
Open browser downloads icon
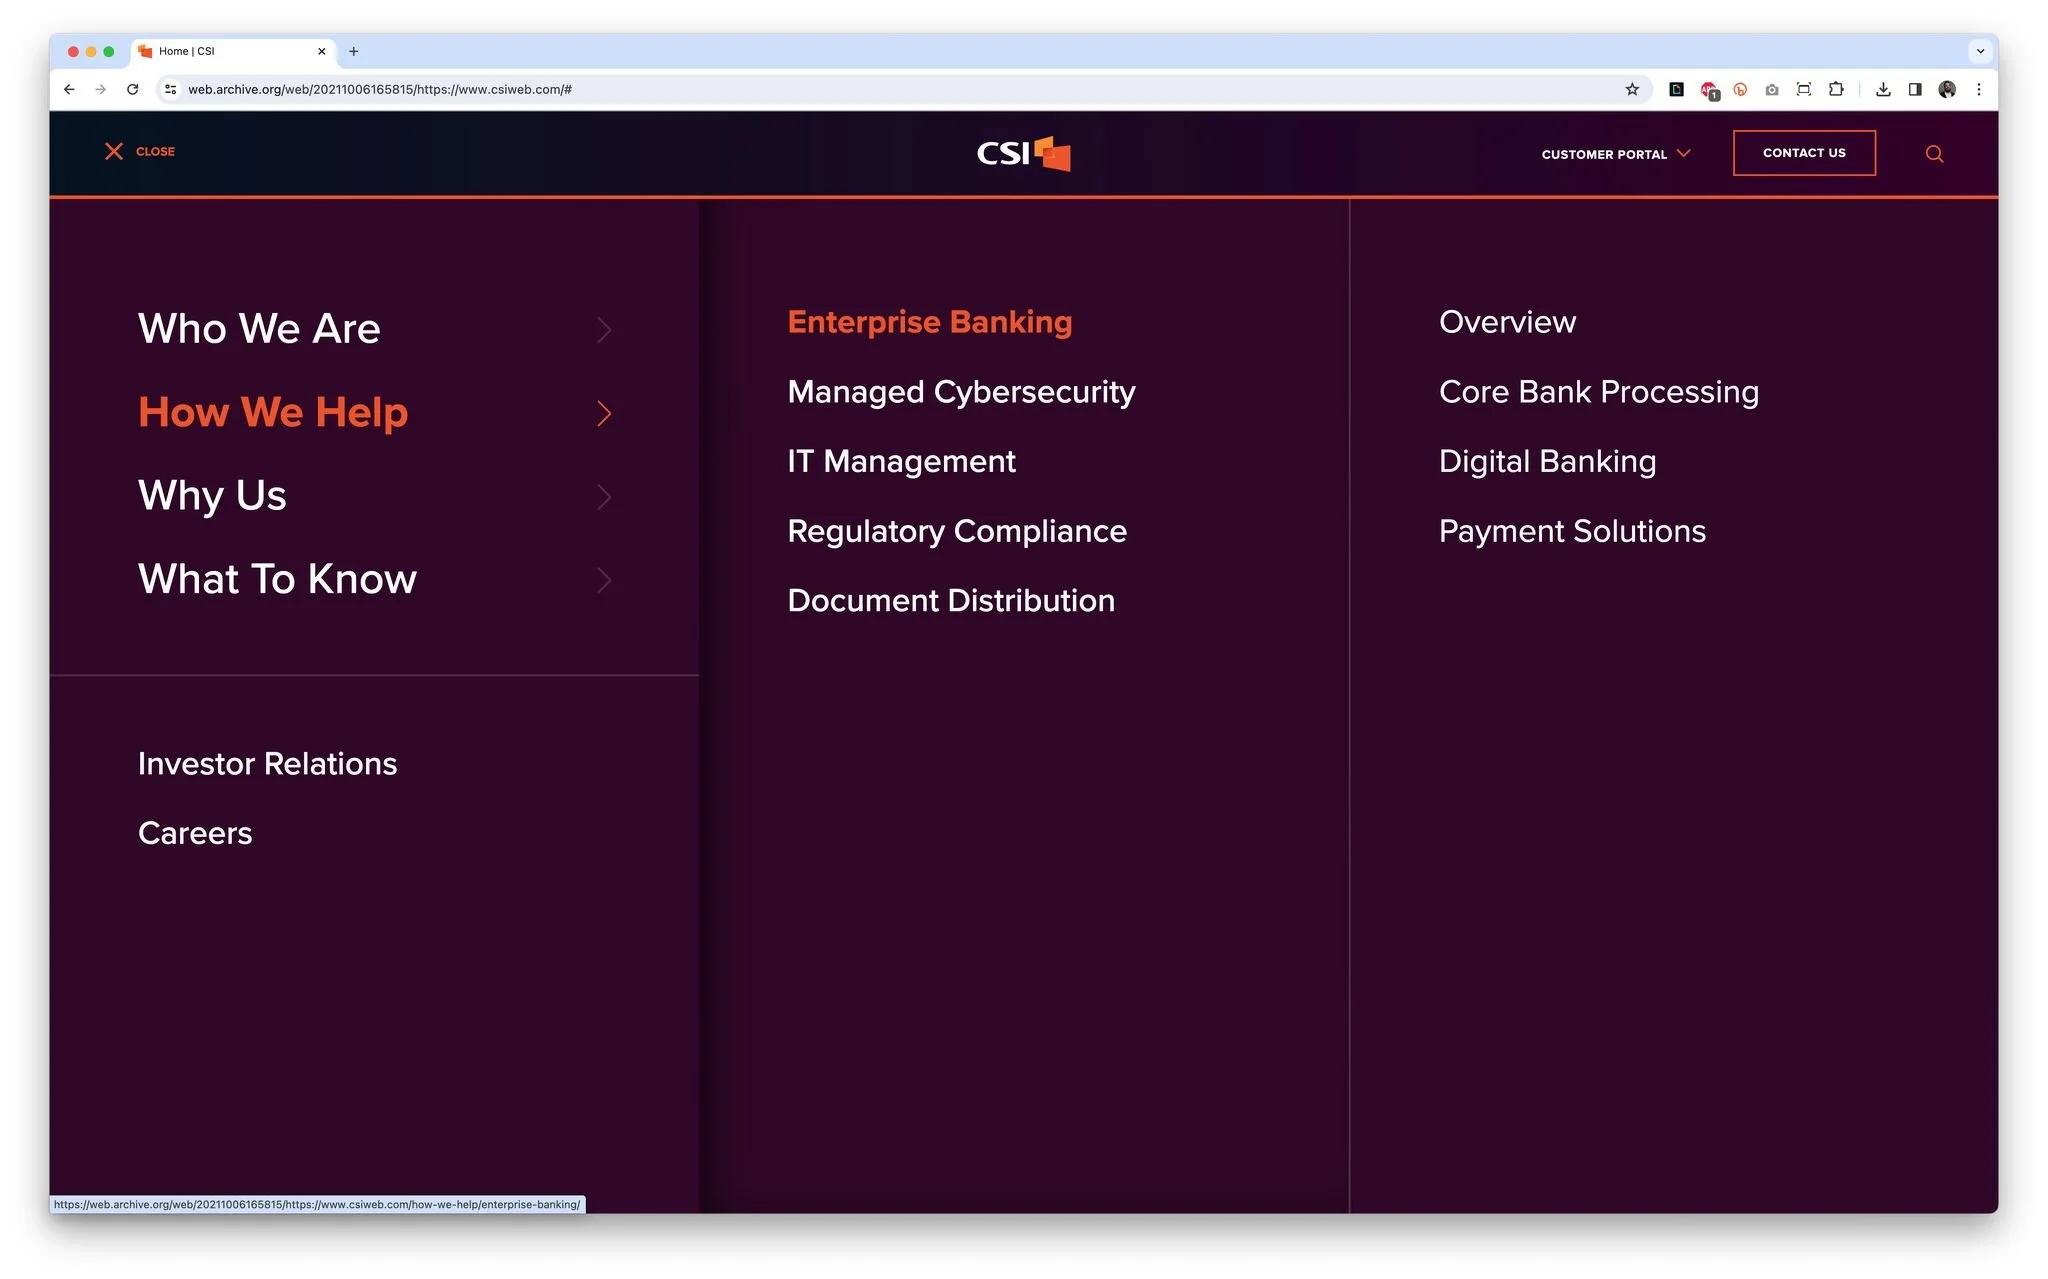(x=1883, y=90)
